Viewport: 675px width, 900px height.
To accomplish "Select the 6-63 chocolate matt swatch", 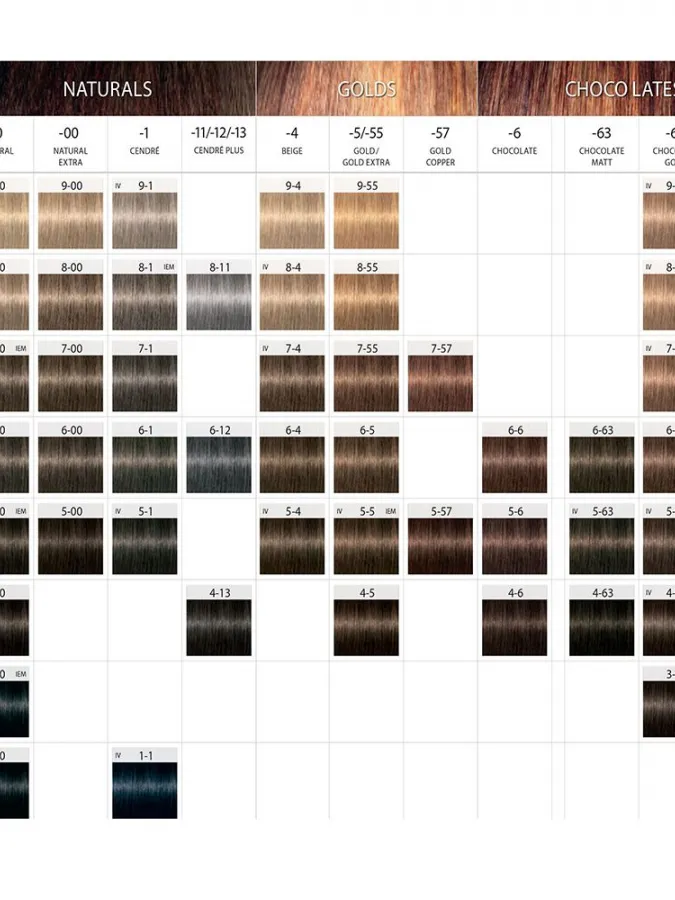I will point(602,458).
